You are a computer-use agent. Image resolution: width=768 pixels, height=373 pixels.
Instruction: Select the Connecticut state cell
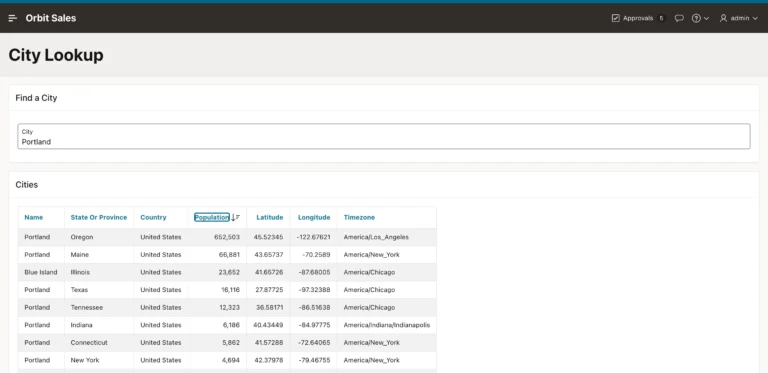[89, 343]
